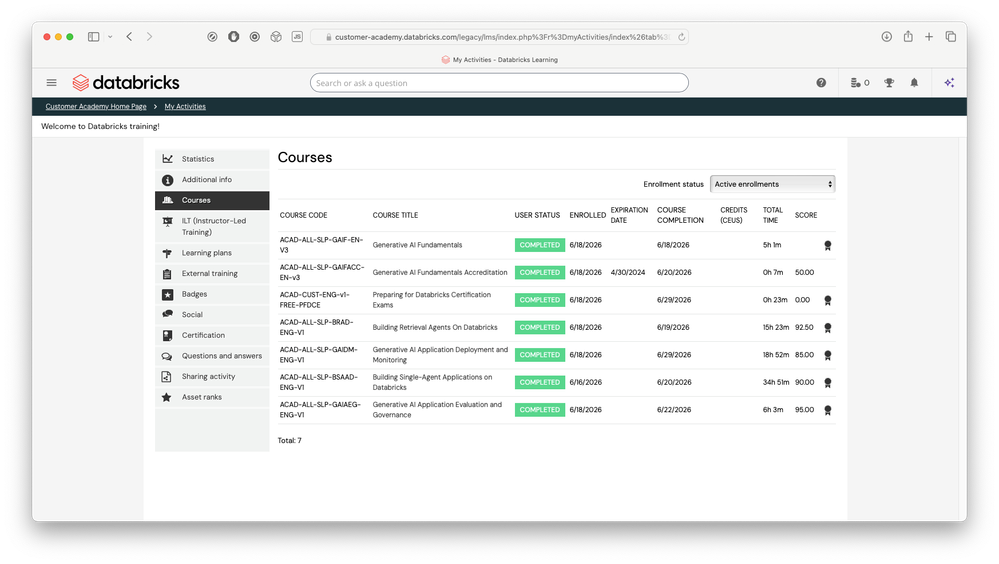Open Safari share button
The image size is (999, 564).
[x=908, y=36]
